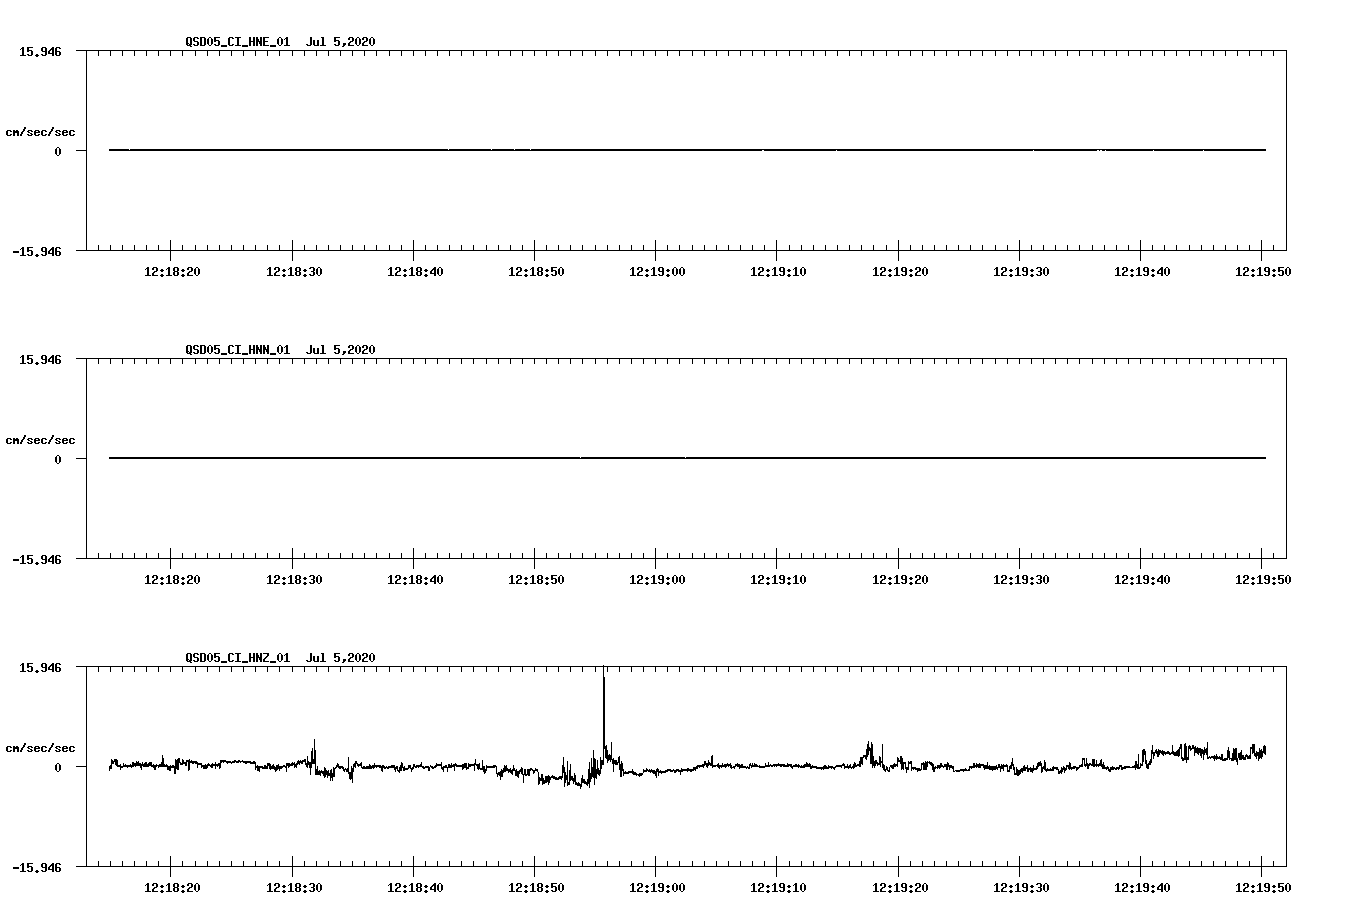Click 12:18:50 time label under HNN plot

click(535, 579)
